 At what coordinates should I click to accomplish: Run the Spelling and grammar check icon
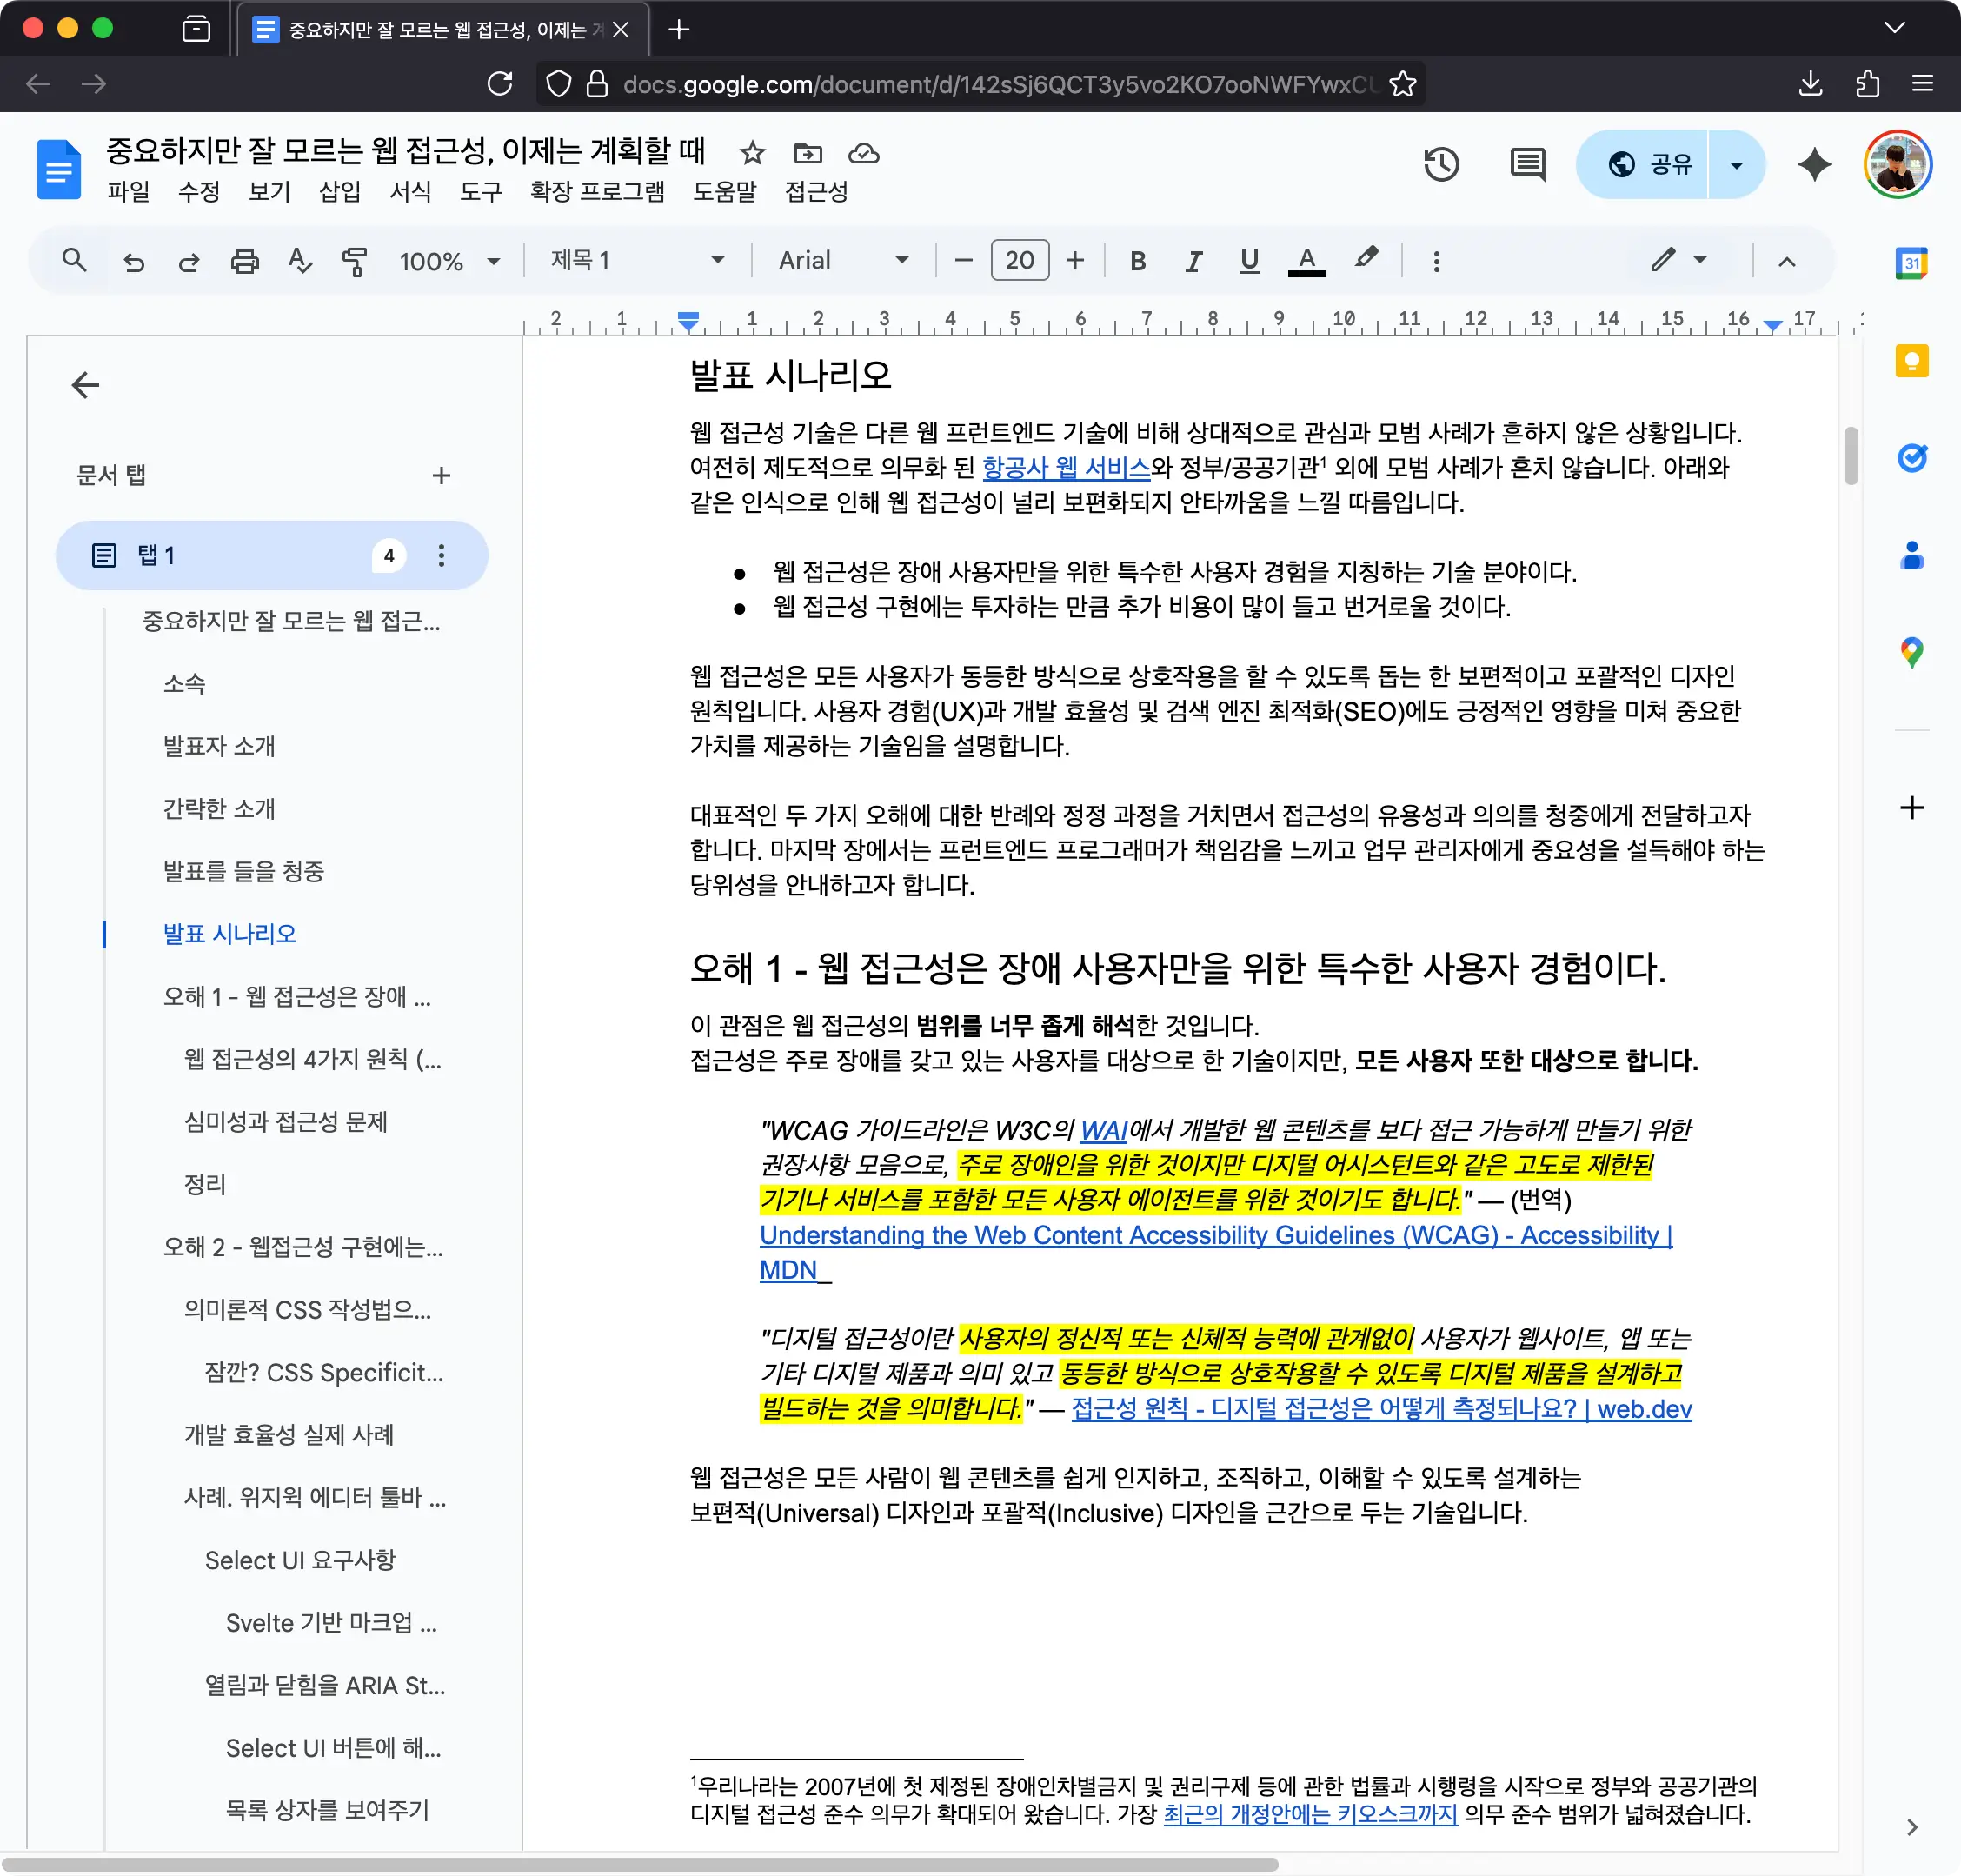[298, 261]
